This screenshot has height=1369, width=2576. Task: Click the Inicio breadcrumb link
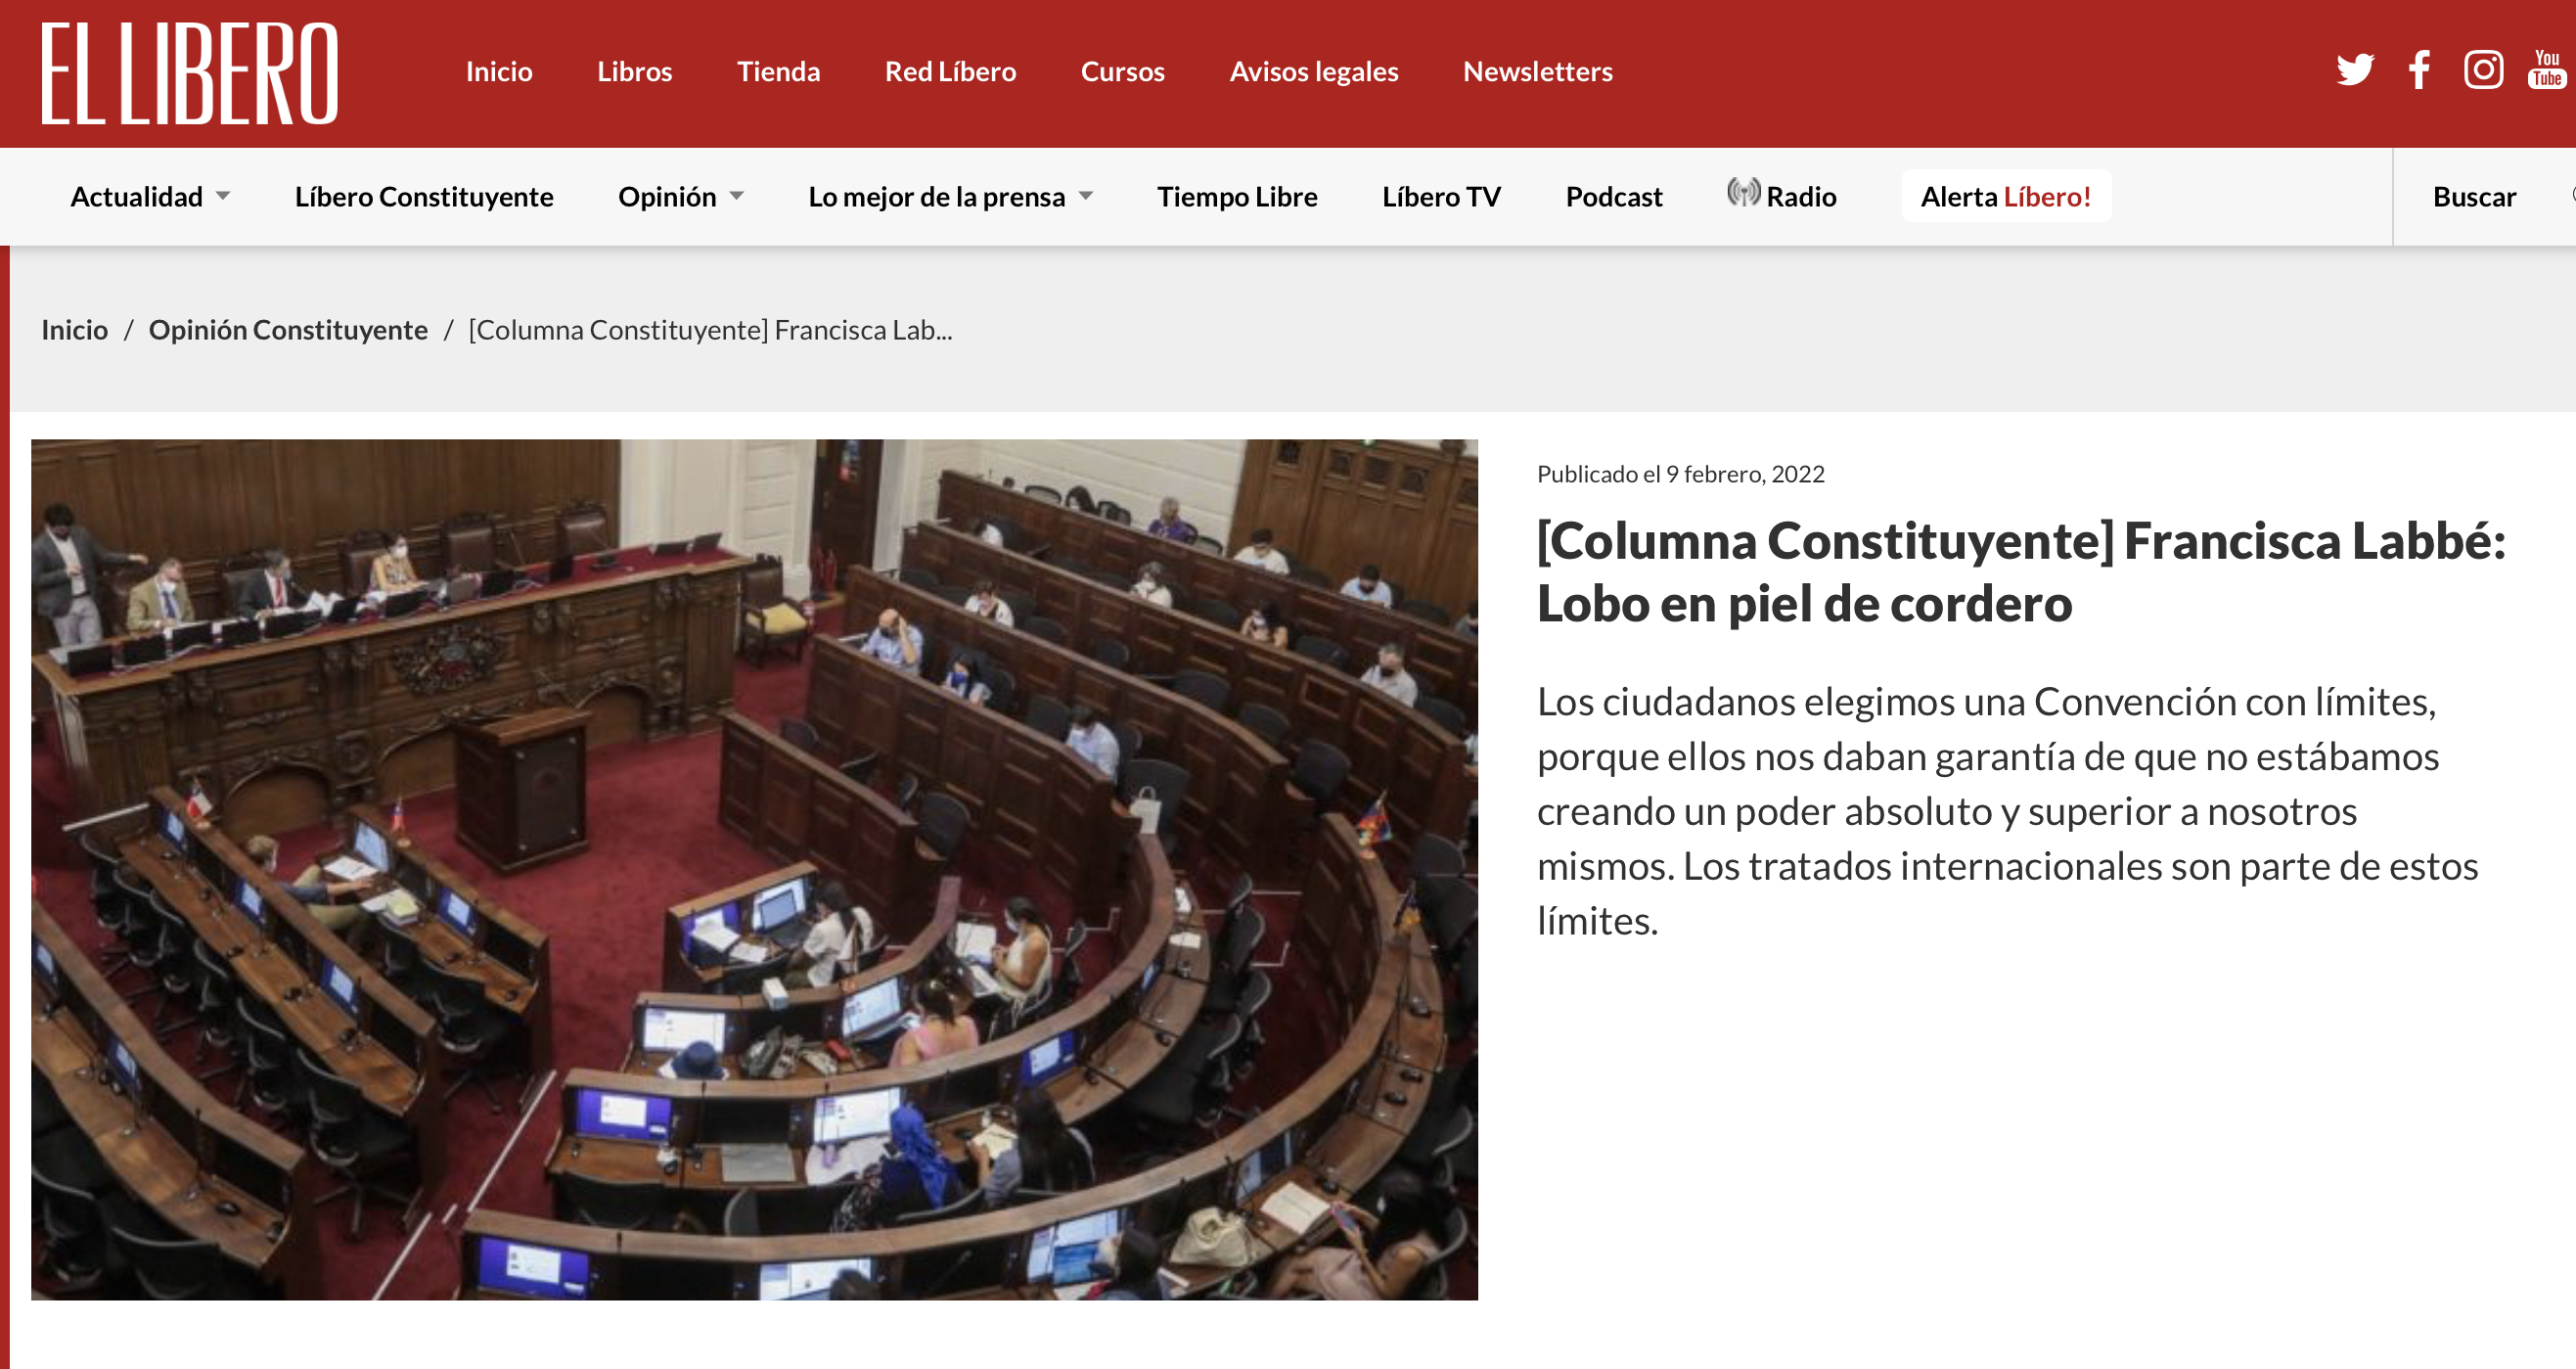click(75, 330)
